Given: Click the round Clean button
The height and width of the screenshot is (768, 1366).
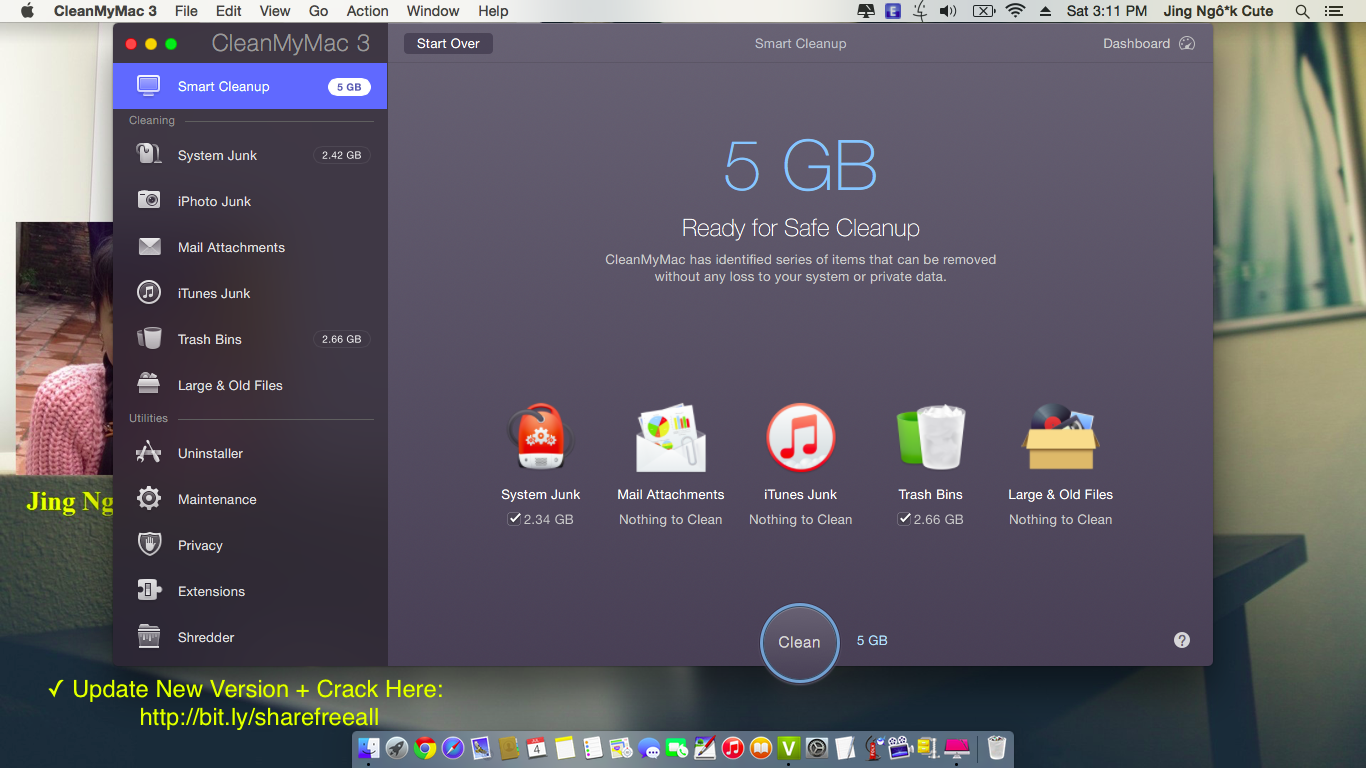Looking at the screenshot, I should tap(799, 642).
